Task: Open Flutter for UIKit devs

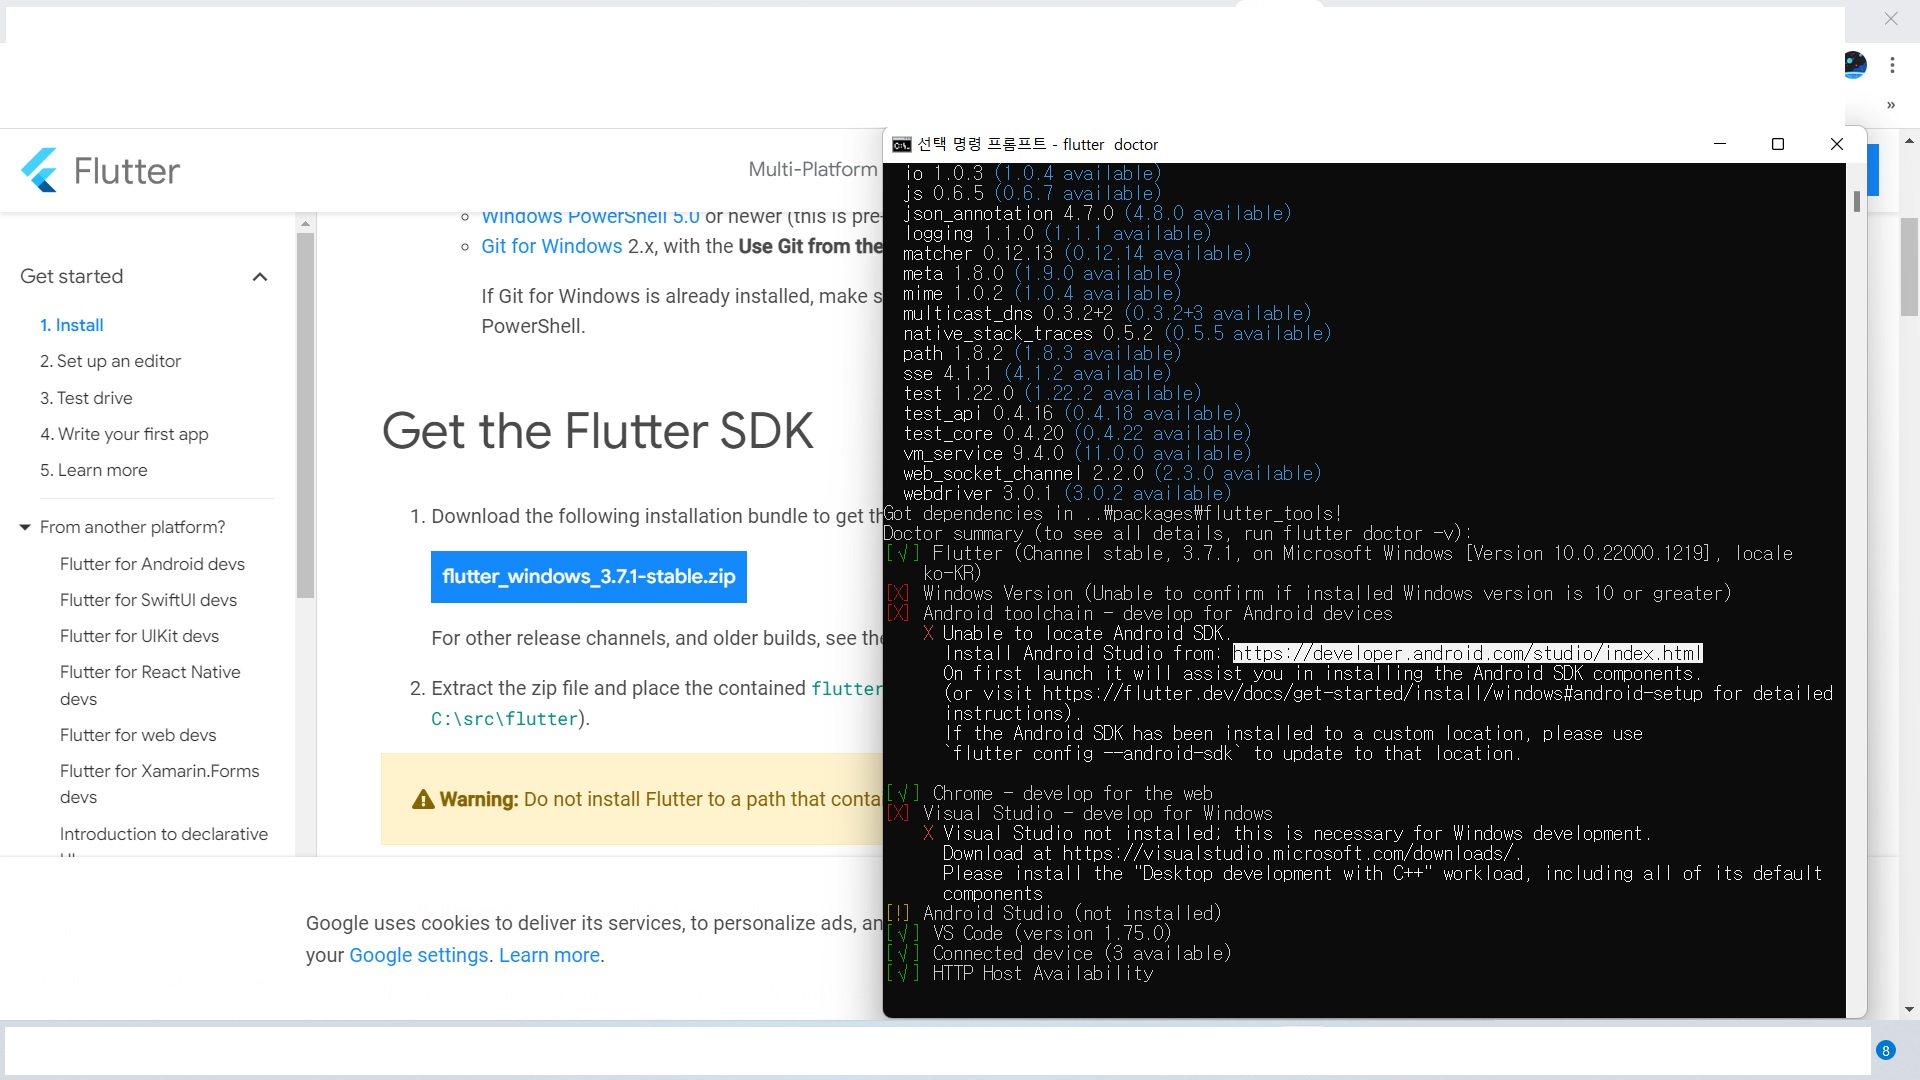Action: pyautogui.click(x=139, y=636)
